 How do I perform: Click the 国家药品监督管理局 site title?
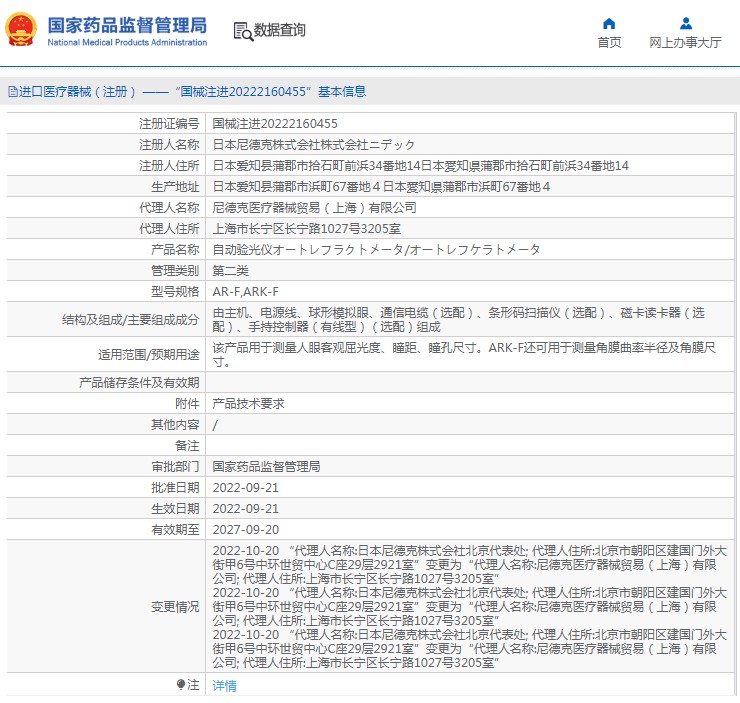pyautogui.click(x=127, y=25)
